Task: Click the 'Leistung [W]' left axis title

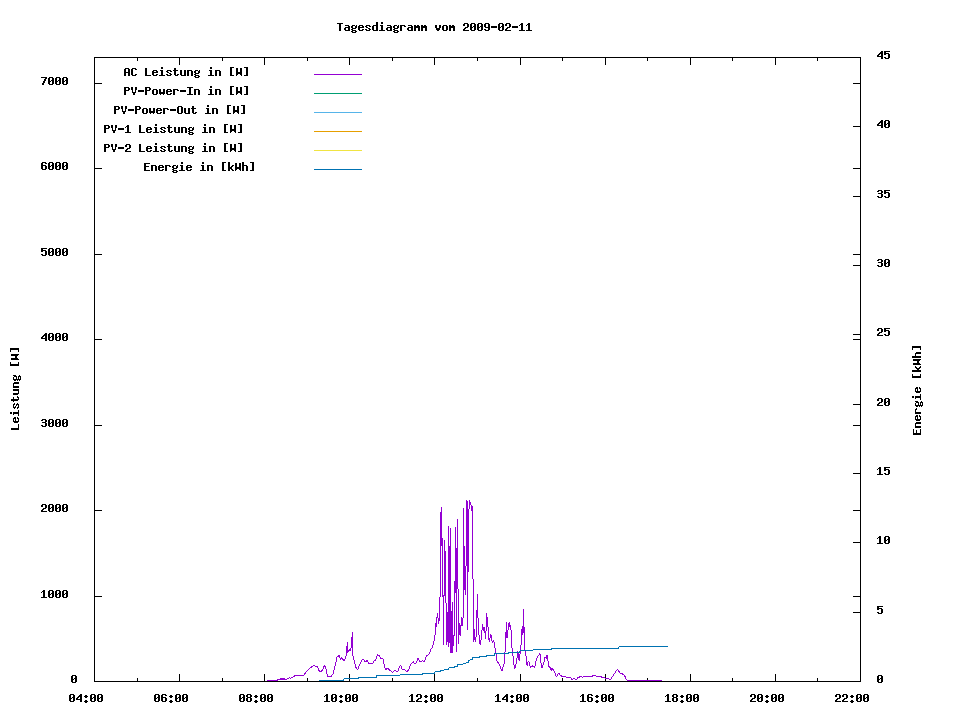Action: (x=15, y=389)
